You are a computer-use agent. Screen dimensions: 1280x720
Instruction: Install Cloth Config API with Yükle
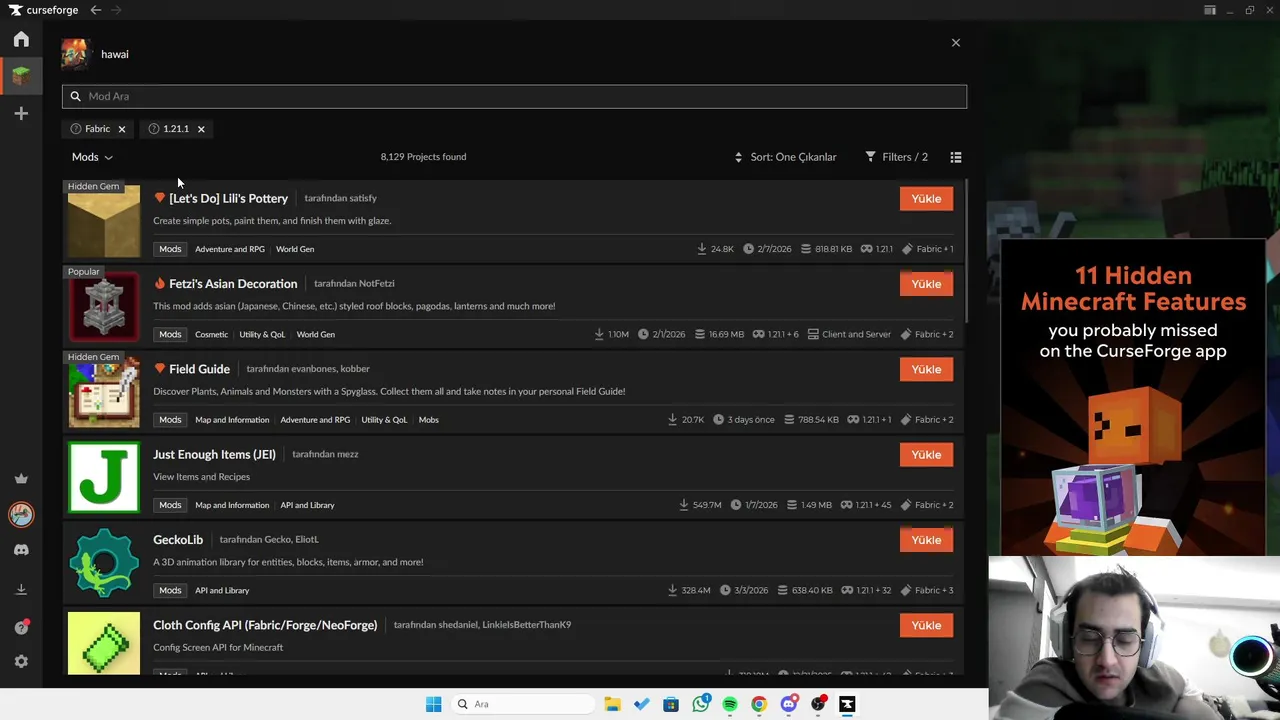pos(926,625)
